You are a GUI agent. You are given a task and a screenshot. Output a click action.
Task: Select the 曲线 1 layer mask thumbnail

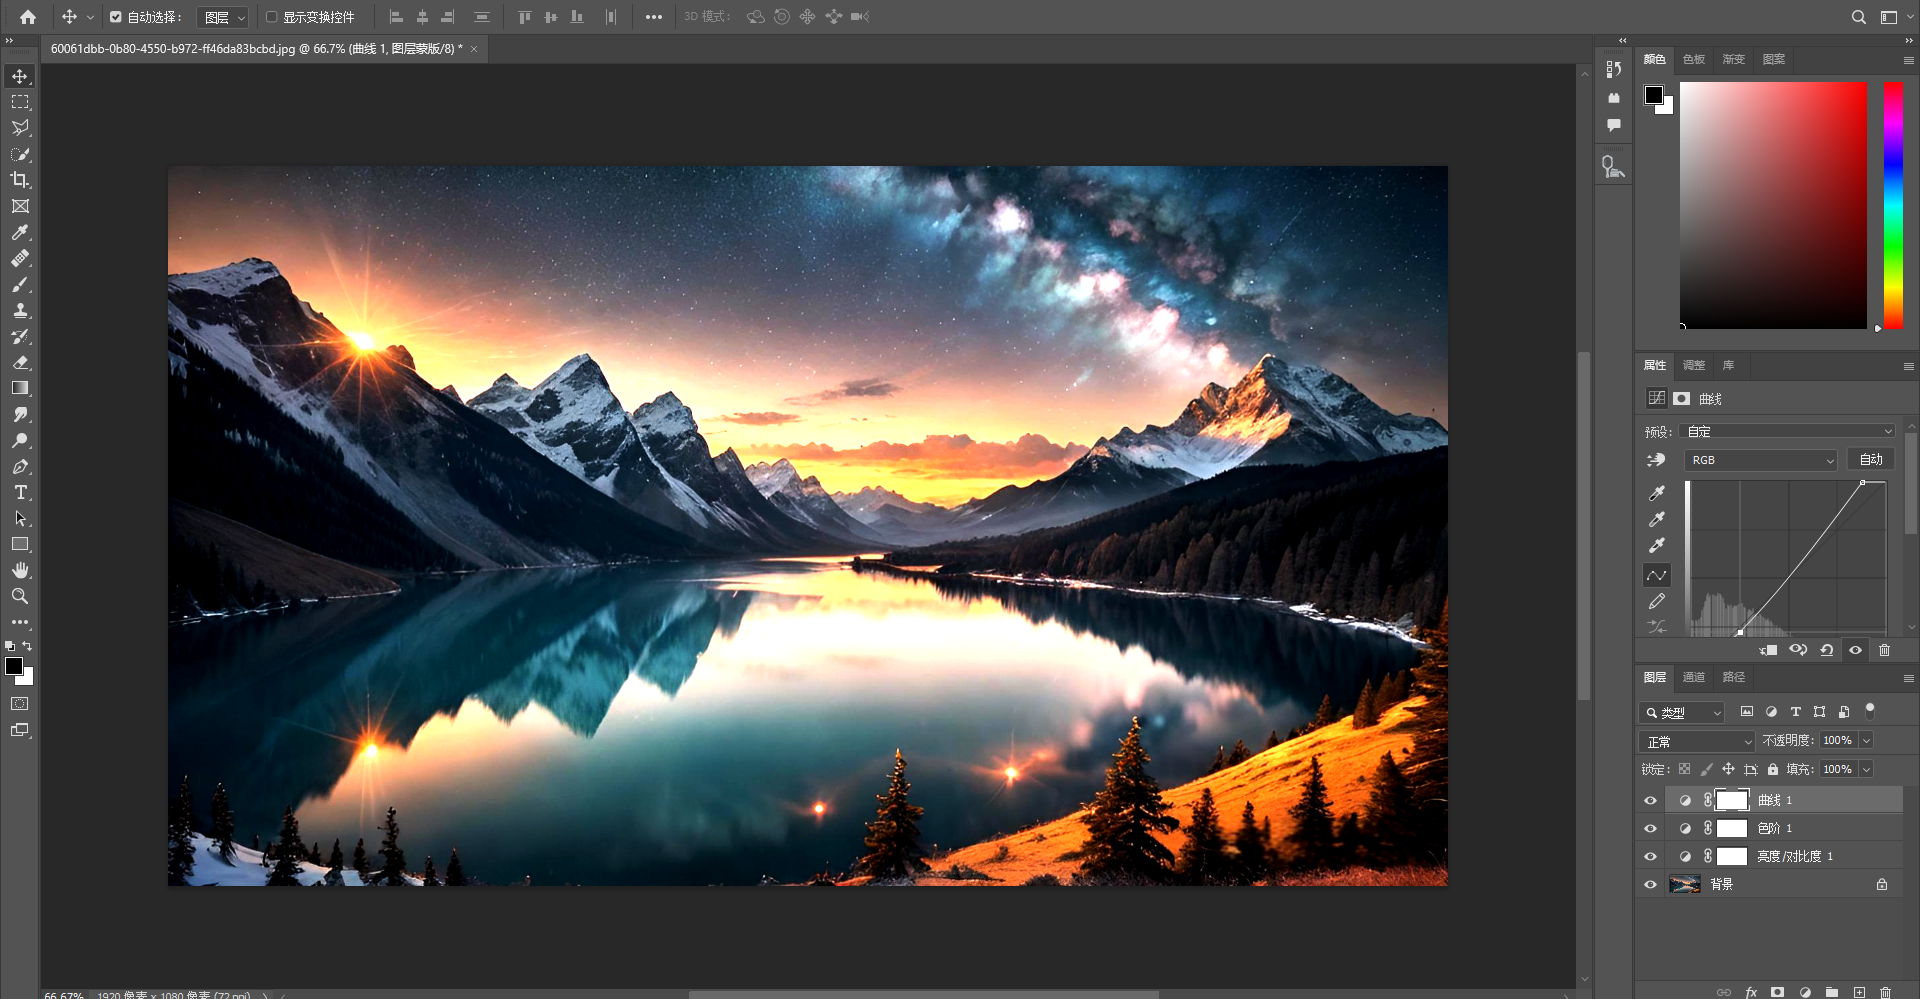click(1732, 800)
